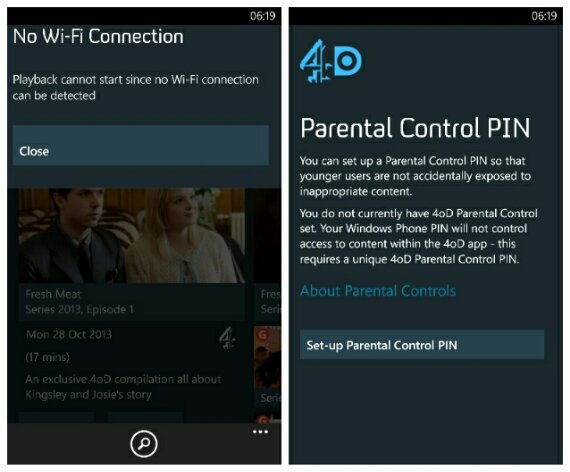Tap the (17 mins) duration text
This screenshot has width=570, height=472.
[x=47, y=357]
